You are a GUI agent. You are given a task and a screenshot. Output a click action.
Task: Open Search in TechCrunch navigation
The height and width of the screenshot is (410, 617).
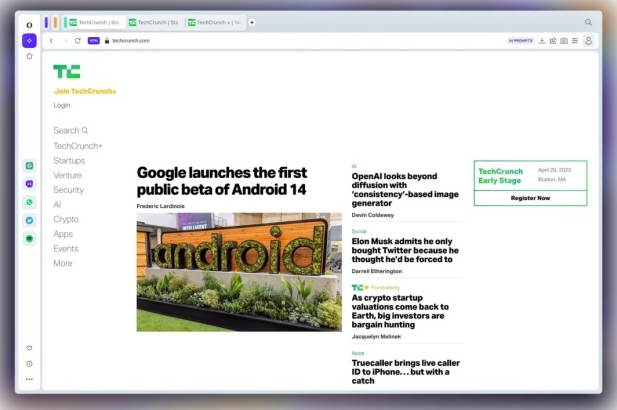click(x=71, y=130)
